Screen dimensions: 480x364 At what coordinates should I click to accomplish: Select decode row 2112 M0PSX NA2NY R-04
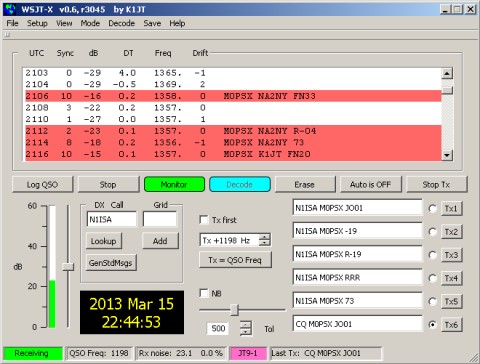click(x=233, y=131)
